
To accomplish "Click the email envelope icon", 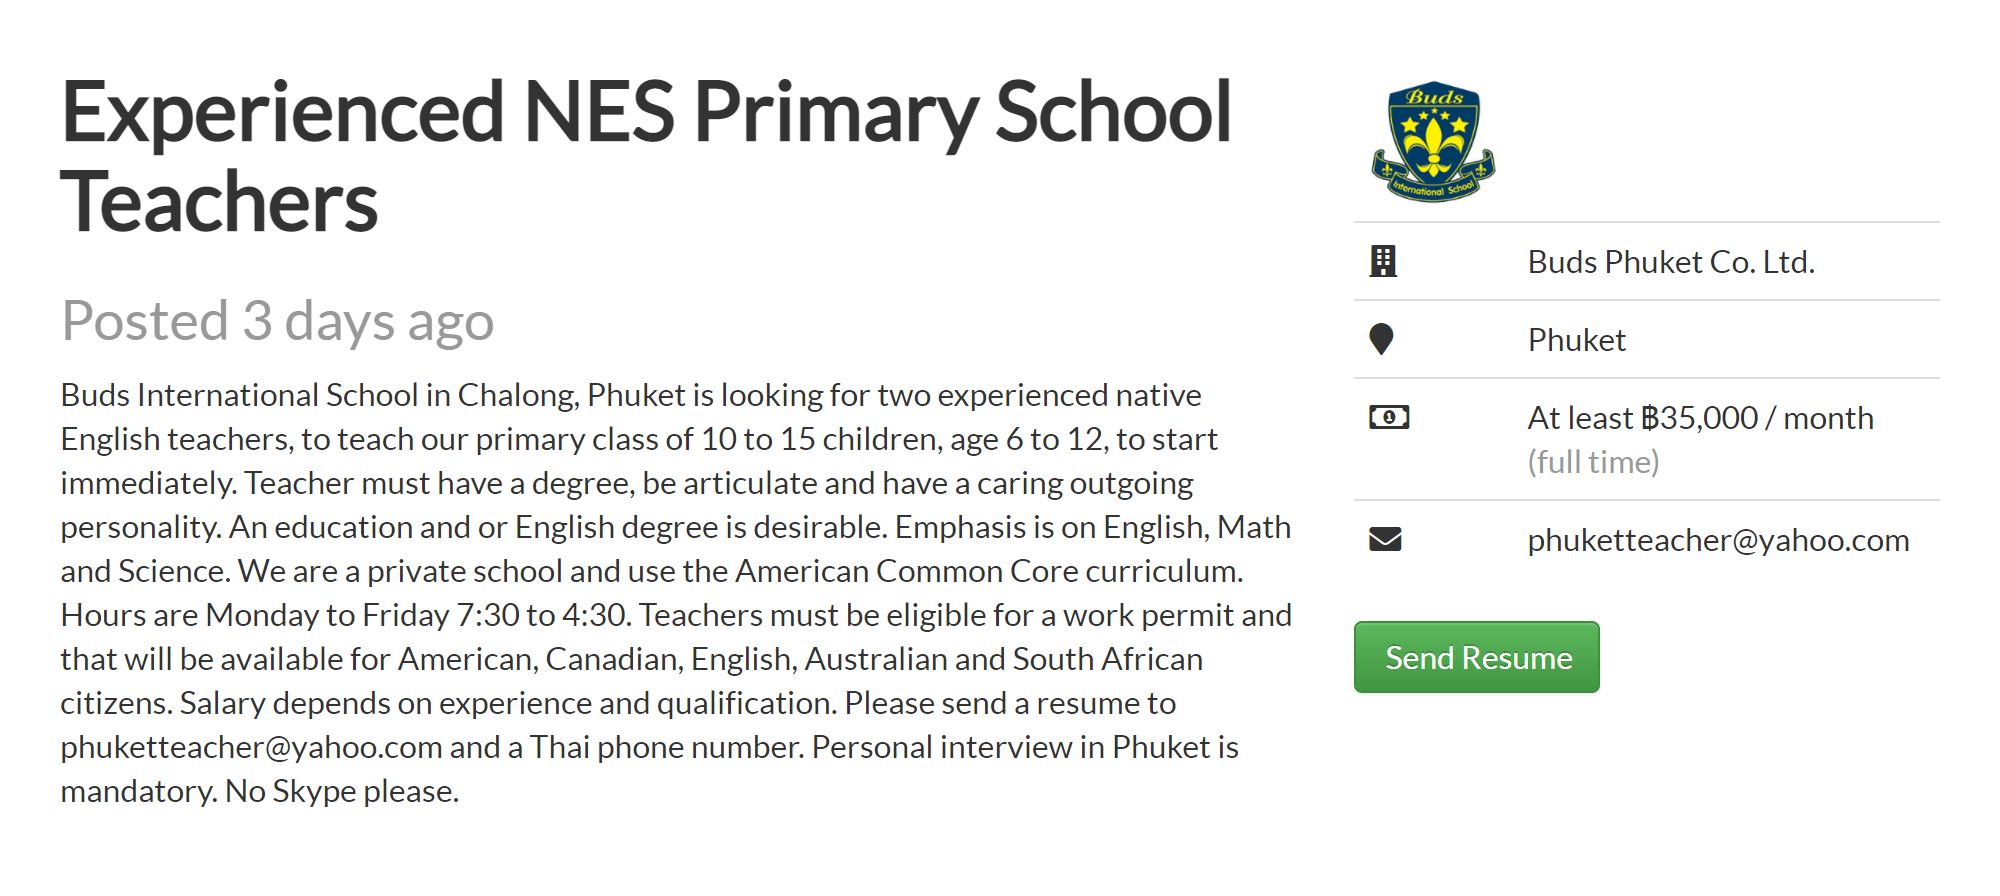I will point(1385,539).
